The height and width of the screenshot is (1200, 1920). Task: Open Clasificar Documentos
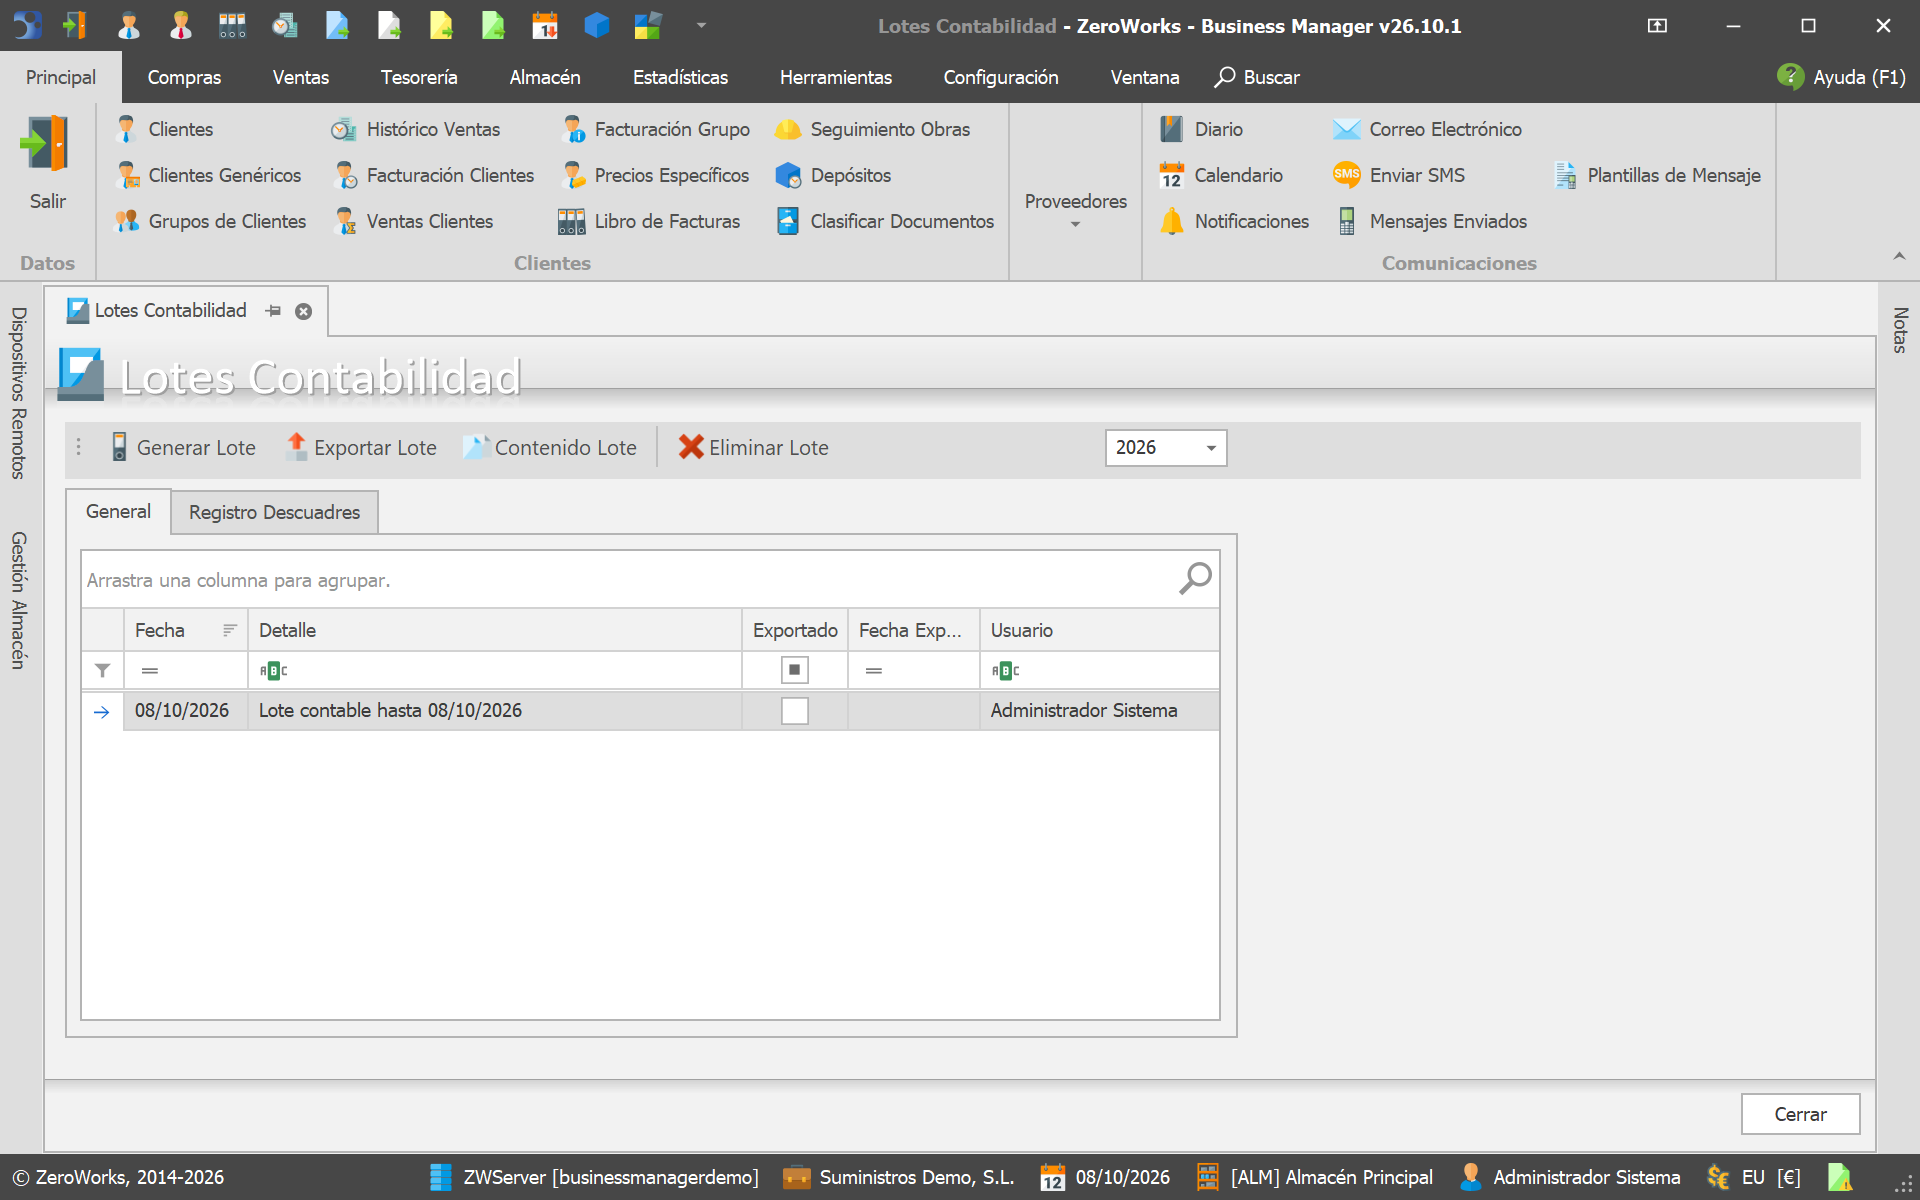(x=886, y=221)
